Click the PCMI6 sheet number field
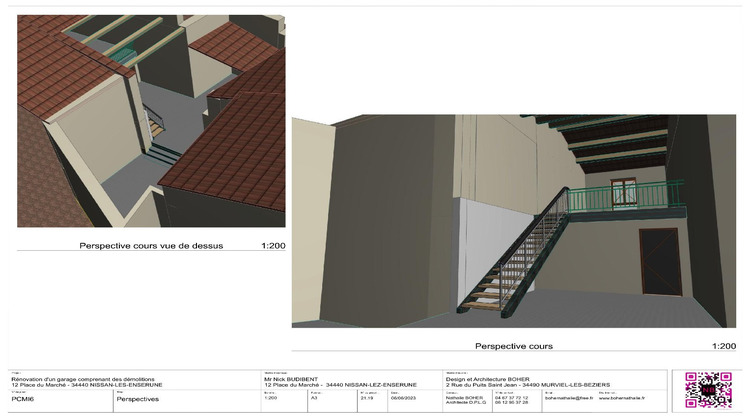750x420 pixels. pos(25,399)
